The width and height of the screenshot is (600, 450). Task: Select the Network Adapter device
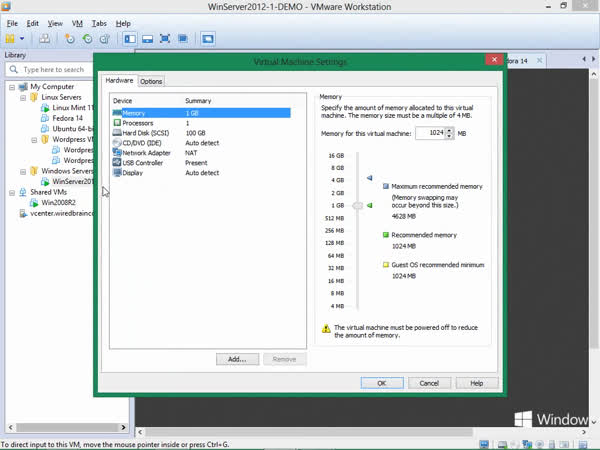pos(201,153)
